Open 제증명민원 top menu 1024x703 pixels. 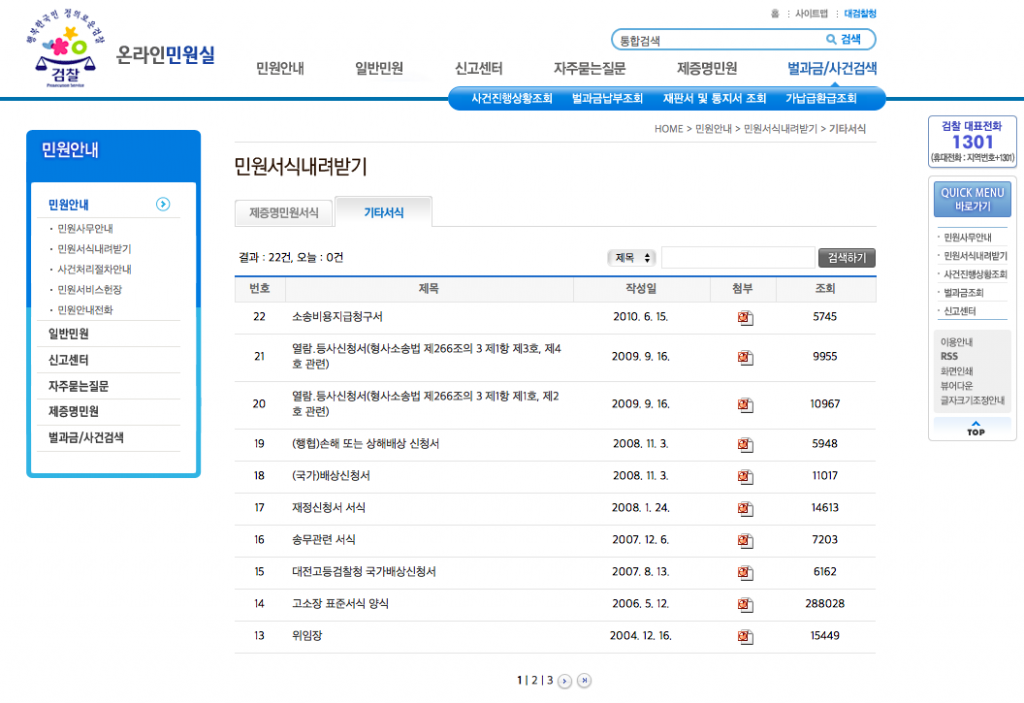click(x=707, y=68)
